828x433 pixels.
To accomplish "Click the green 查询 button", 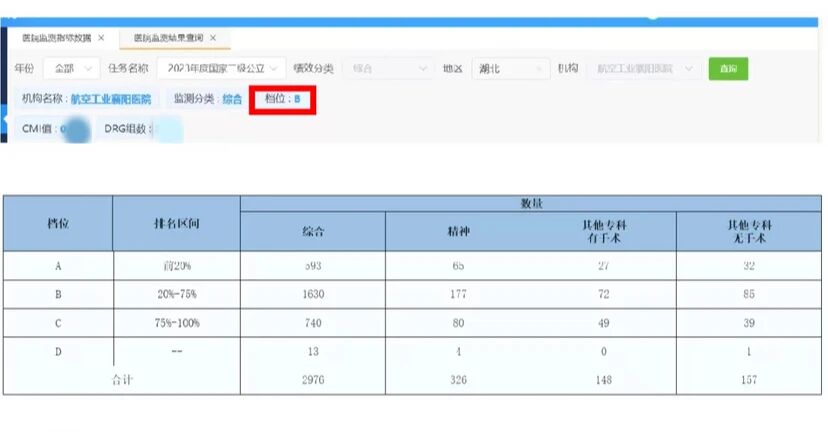I will coord(728,69).
